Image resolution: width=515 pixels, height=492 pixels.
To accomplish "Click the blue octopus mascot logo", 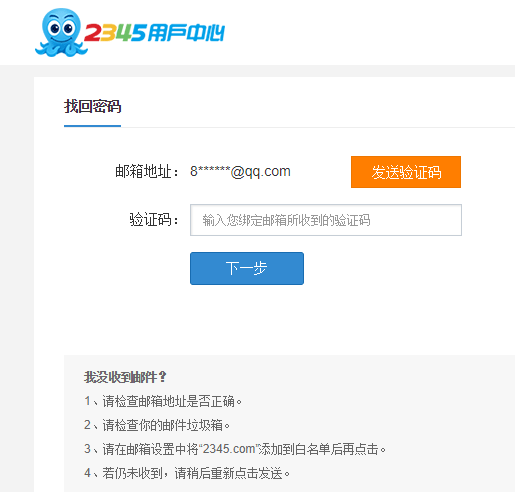I will (61, 32).
